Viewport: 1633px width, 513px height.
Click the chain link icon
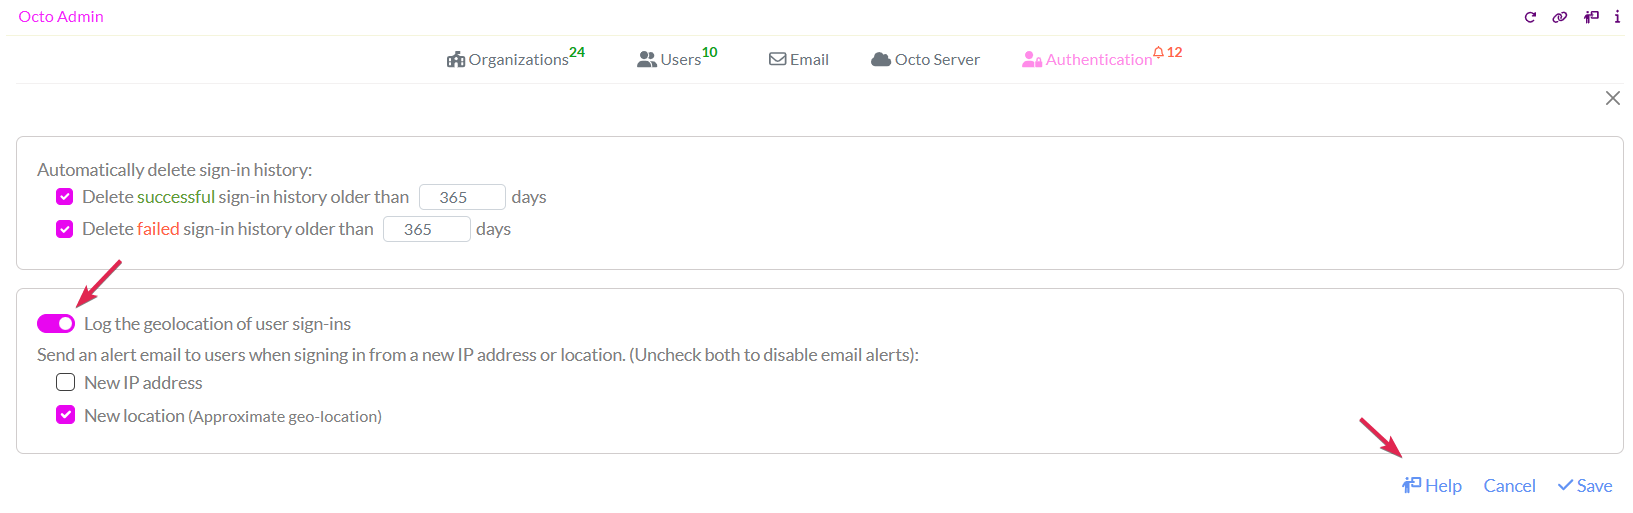[x=1559, y=17]
